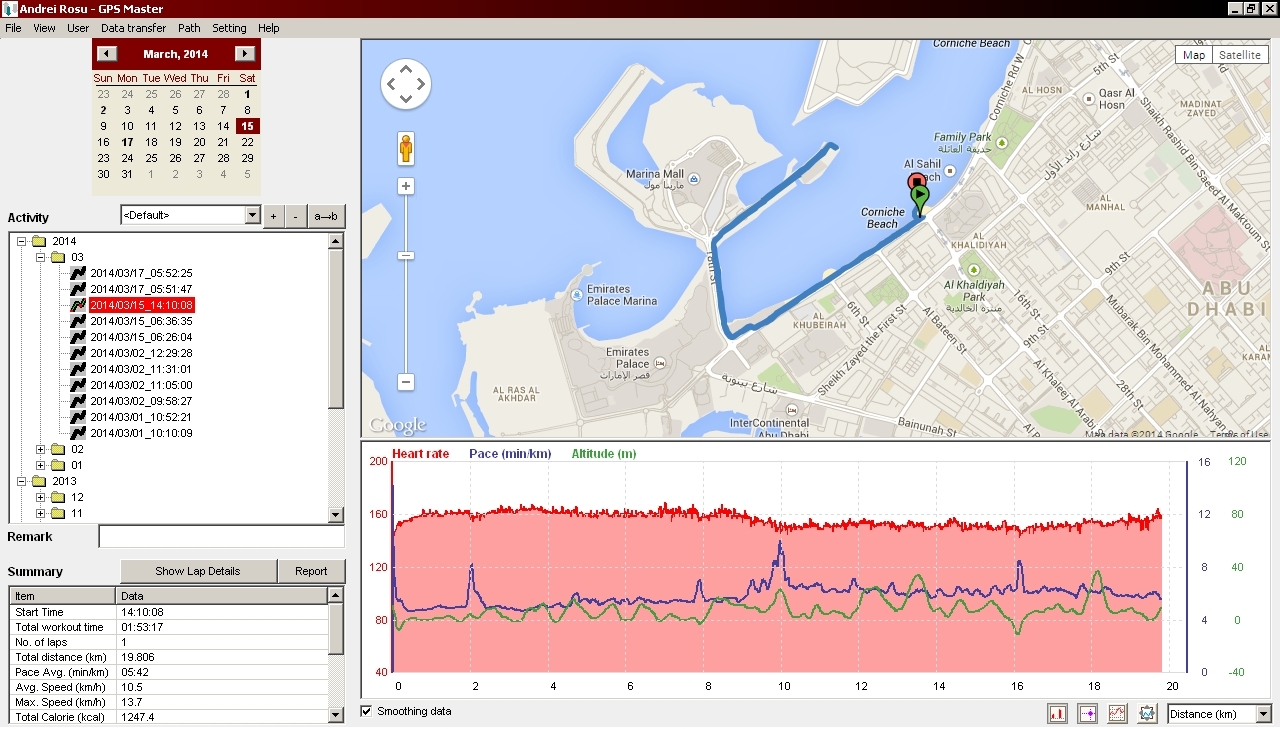
Task: Switch map to Satellite view
Action: [x=1240, y=55]
